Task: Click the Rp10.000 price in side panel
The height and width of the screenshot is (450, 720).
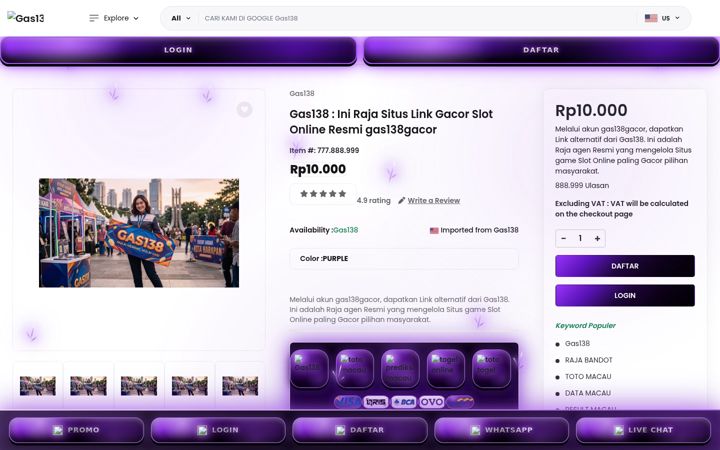Action: 591,111
